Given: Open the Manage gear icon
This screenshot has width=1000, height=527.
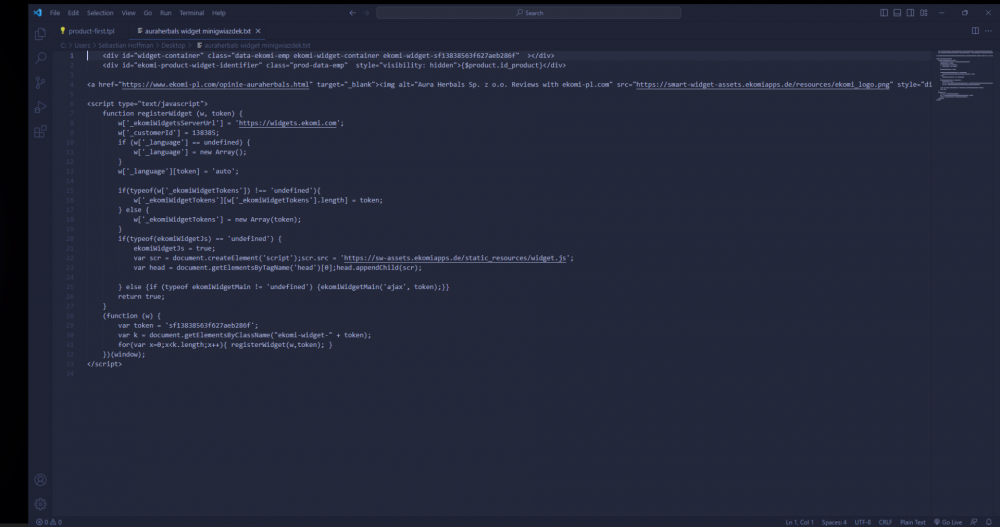Looking at the screenshot, I should tap(40, 504).
